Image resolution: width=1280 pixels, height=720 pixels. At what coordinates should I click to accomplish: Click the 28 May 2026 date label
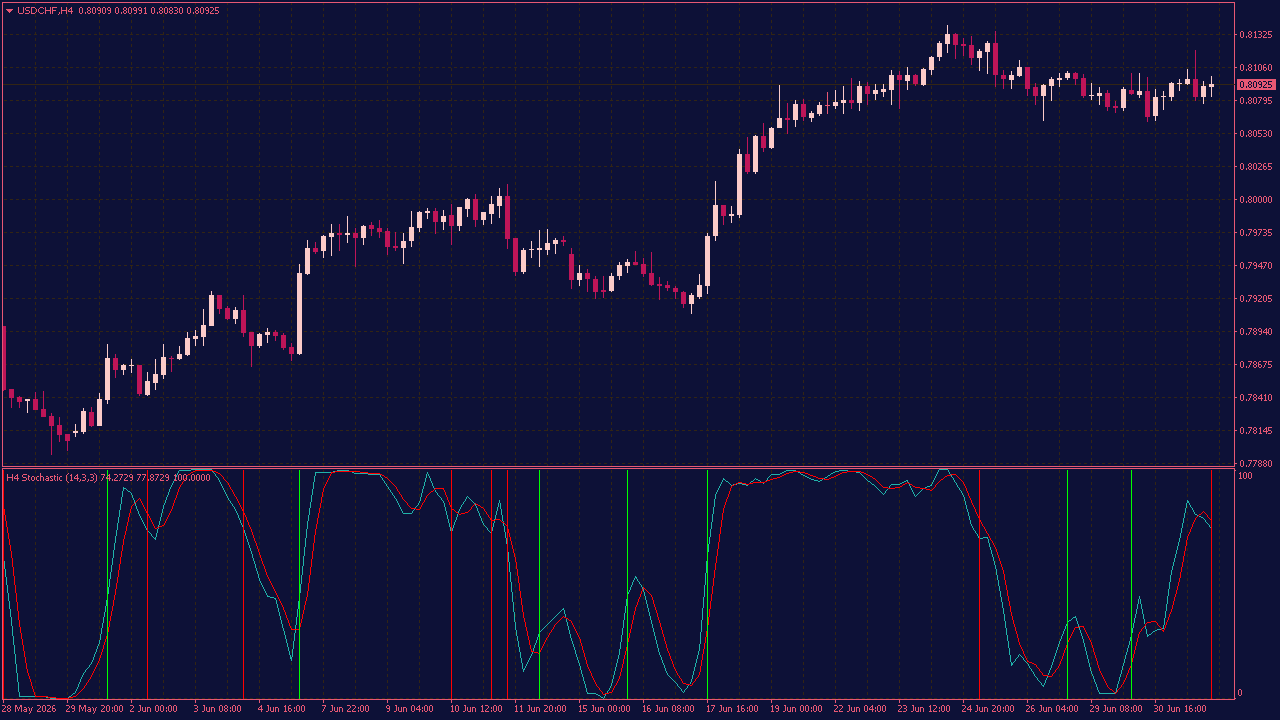(x=30, y=709)
